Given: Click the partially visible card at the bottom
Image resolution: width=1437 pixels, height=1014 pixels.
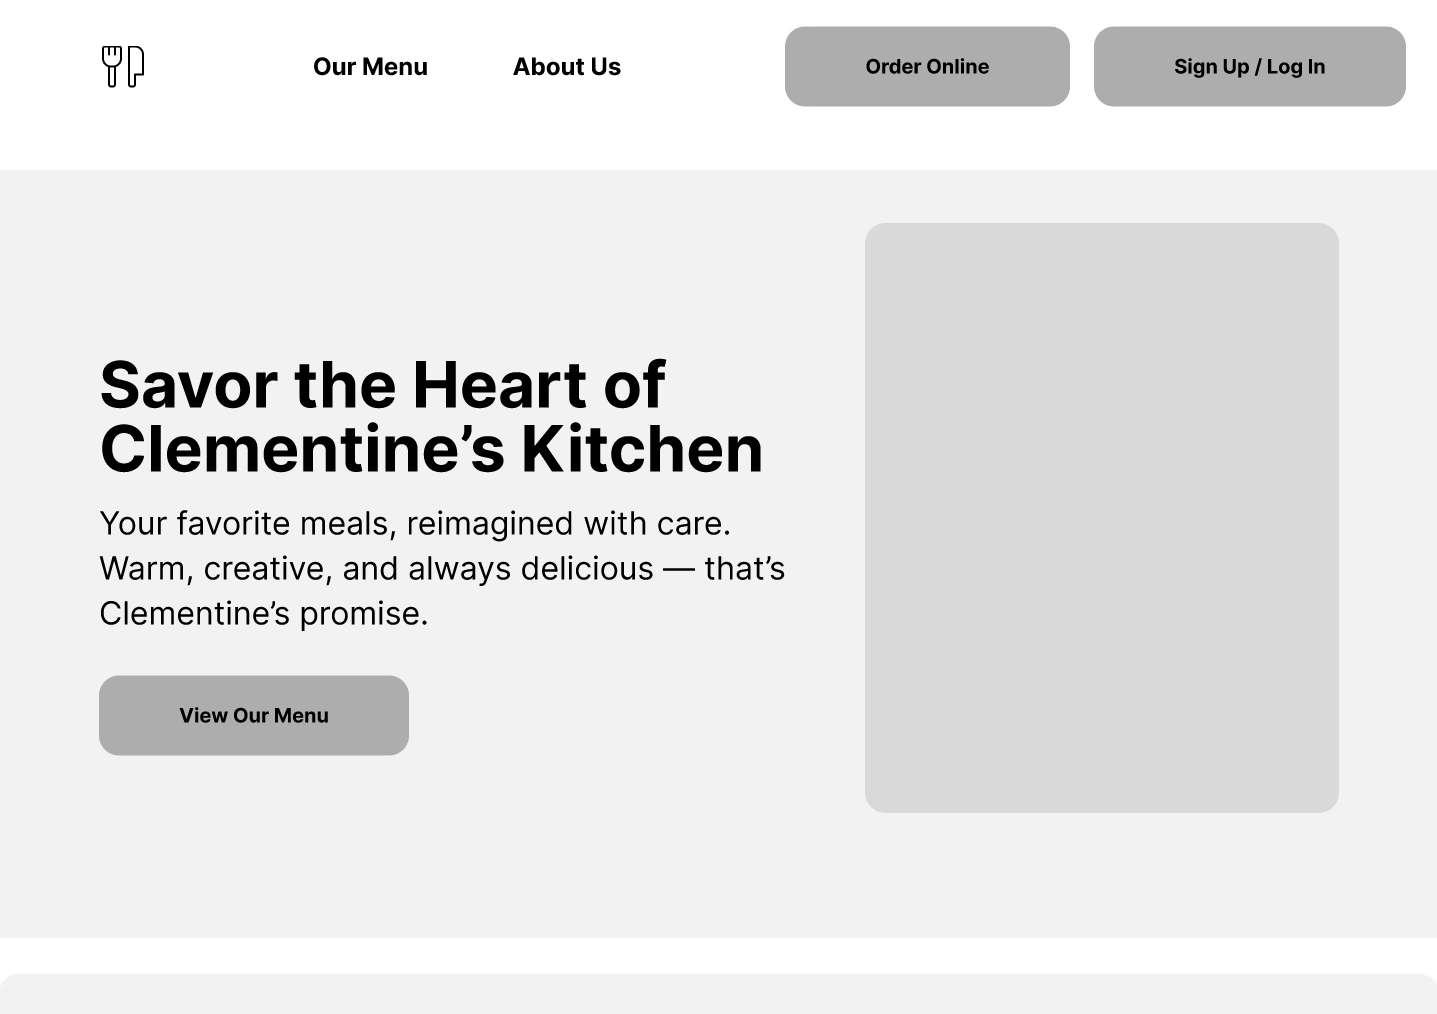Looking at the screenshot, I should [x=718, y=995].
